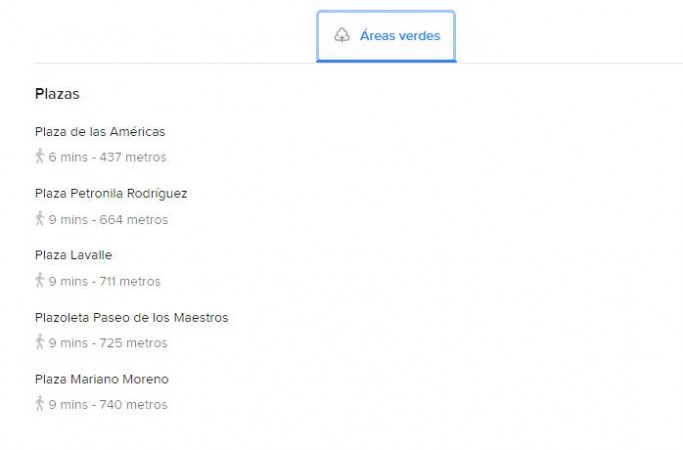The image size is (683, 450).
Task: Click the Plazas section heading
Action: tap(57, 94)
